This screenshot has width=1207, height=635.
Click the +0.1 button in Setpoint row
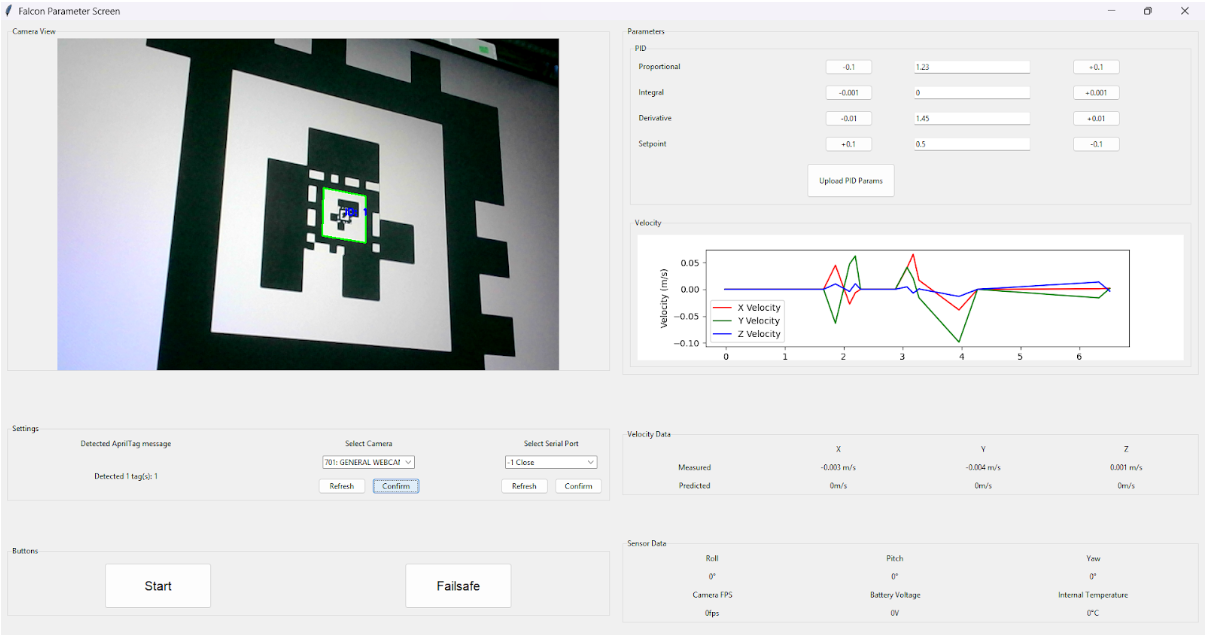[x=848, y=144]
